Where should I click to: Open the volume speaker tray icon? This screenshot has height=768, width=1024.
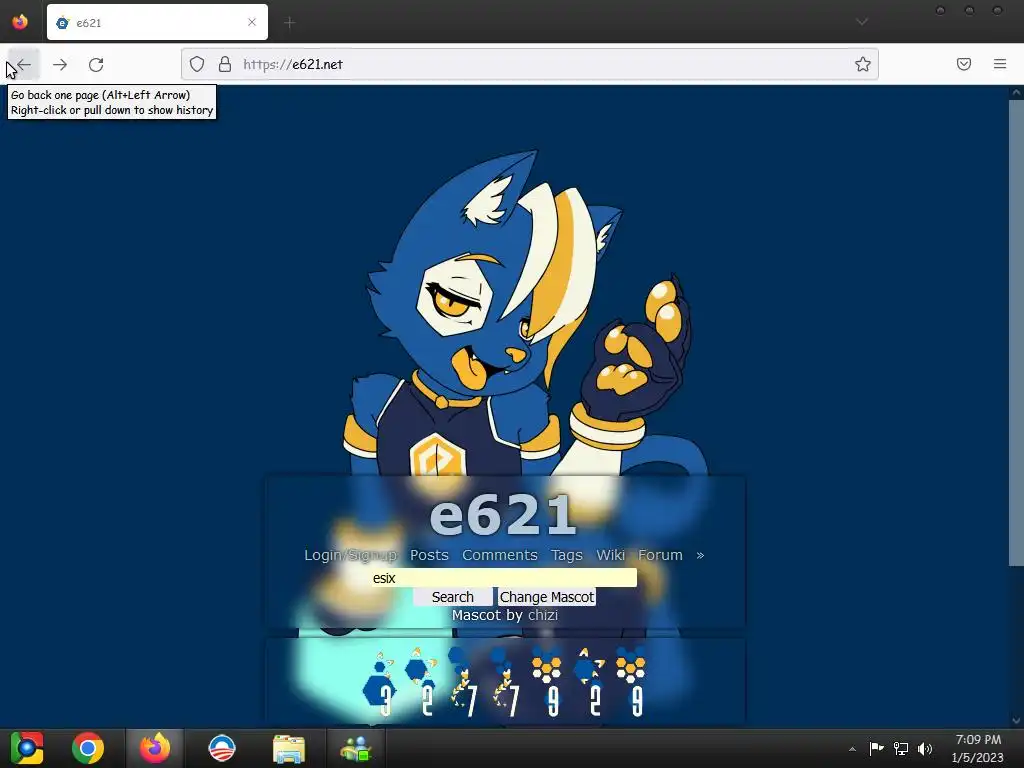coord(925,748)
